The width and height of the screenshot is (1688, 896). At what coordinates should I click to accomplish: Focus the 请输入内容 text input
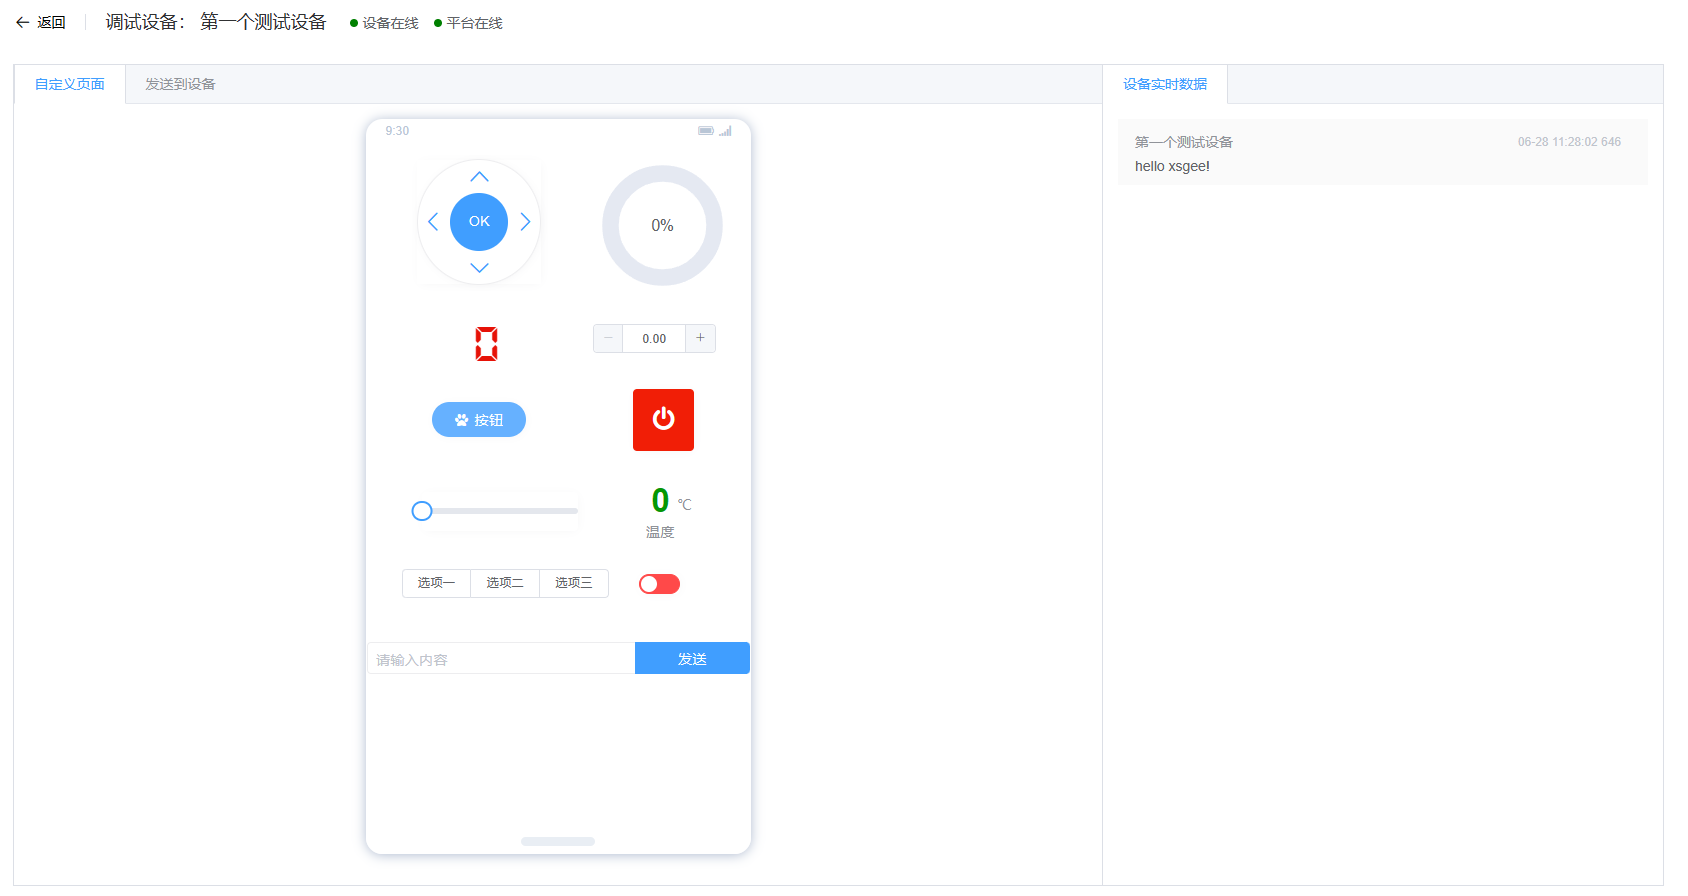[x=500, y=659]
